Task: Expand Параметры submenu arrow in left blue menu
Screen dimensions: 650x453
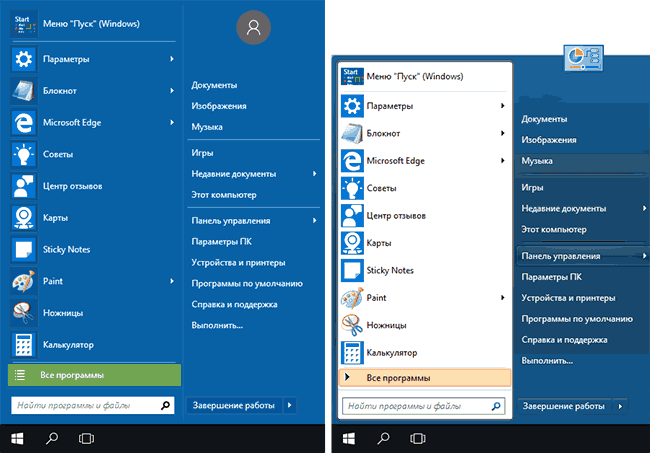Action: 172,59
